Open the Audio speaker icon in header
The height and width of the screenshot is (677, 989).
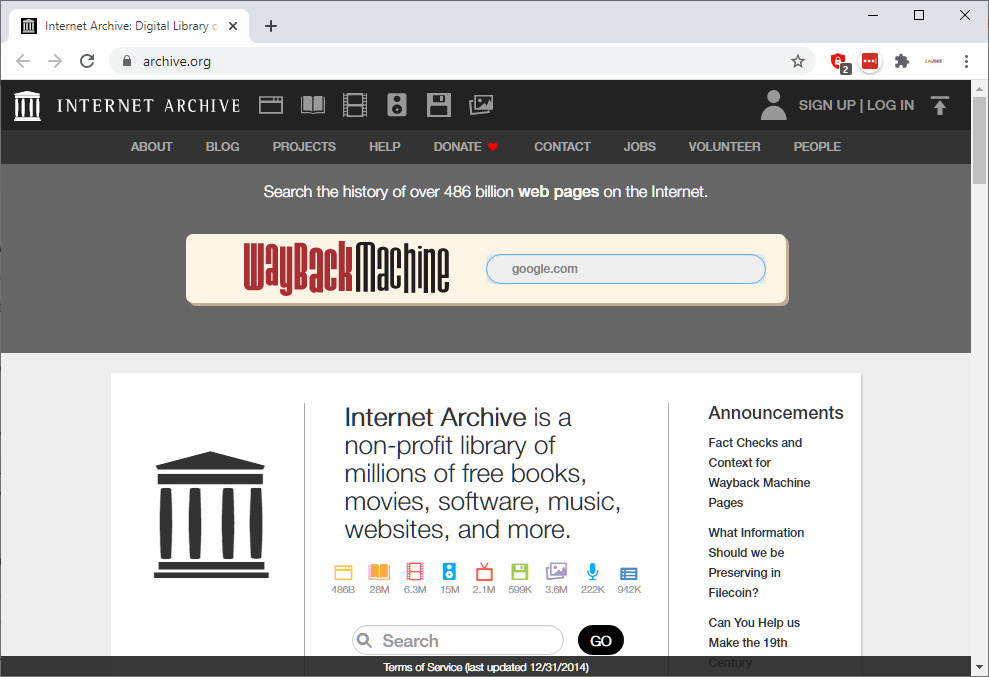397,105
